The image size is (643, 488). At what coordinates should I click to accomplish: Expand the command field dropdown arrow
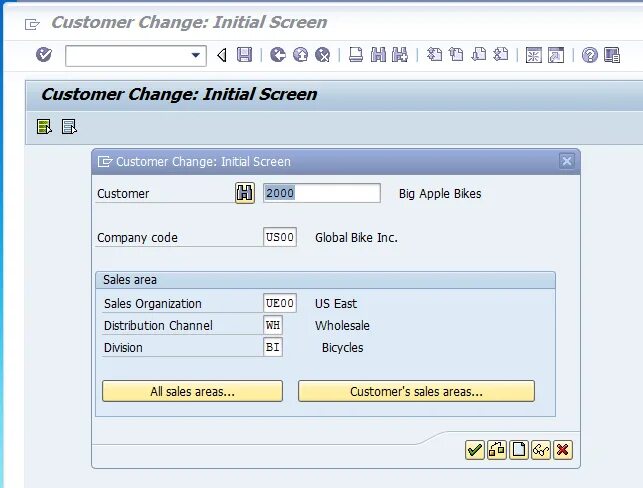197,55
